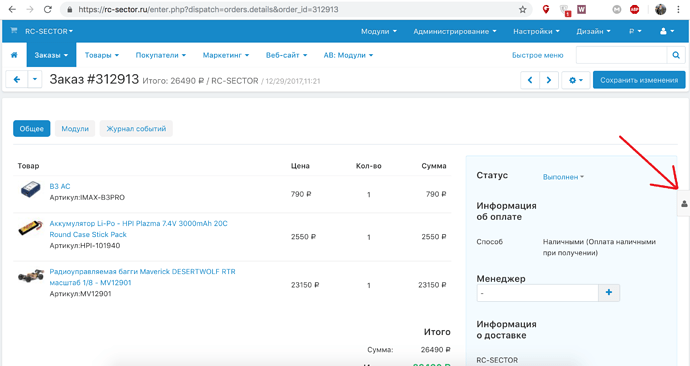Open the Администрирование menu

(455, 31)
